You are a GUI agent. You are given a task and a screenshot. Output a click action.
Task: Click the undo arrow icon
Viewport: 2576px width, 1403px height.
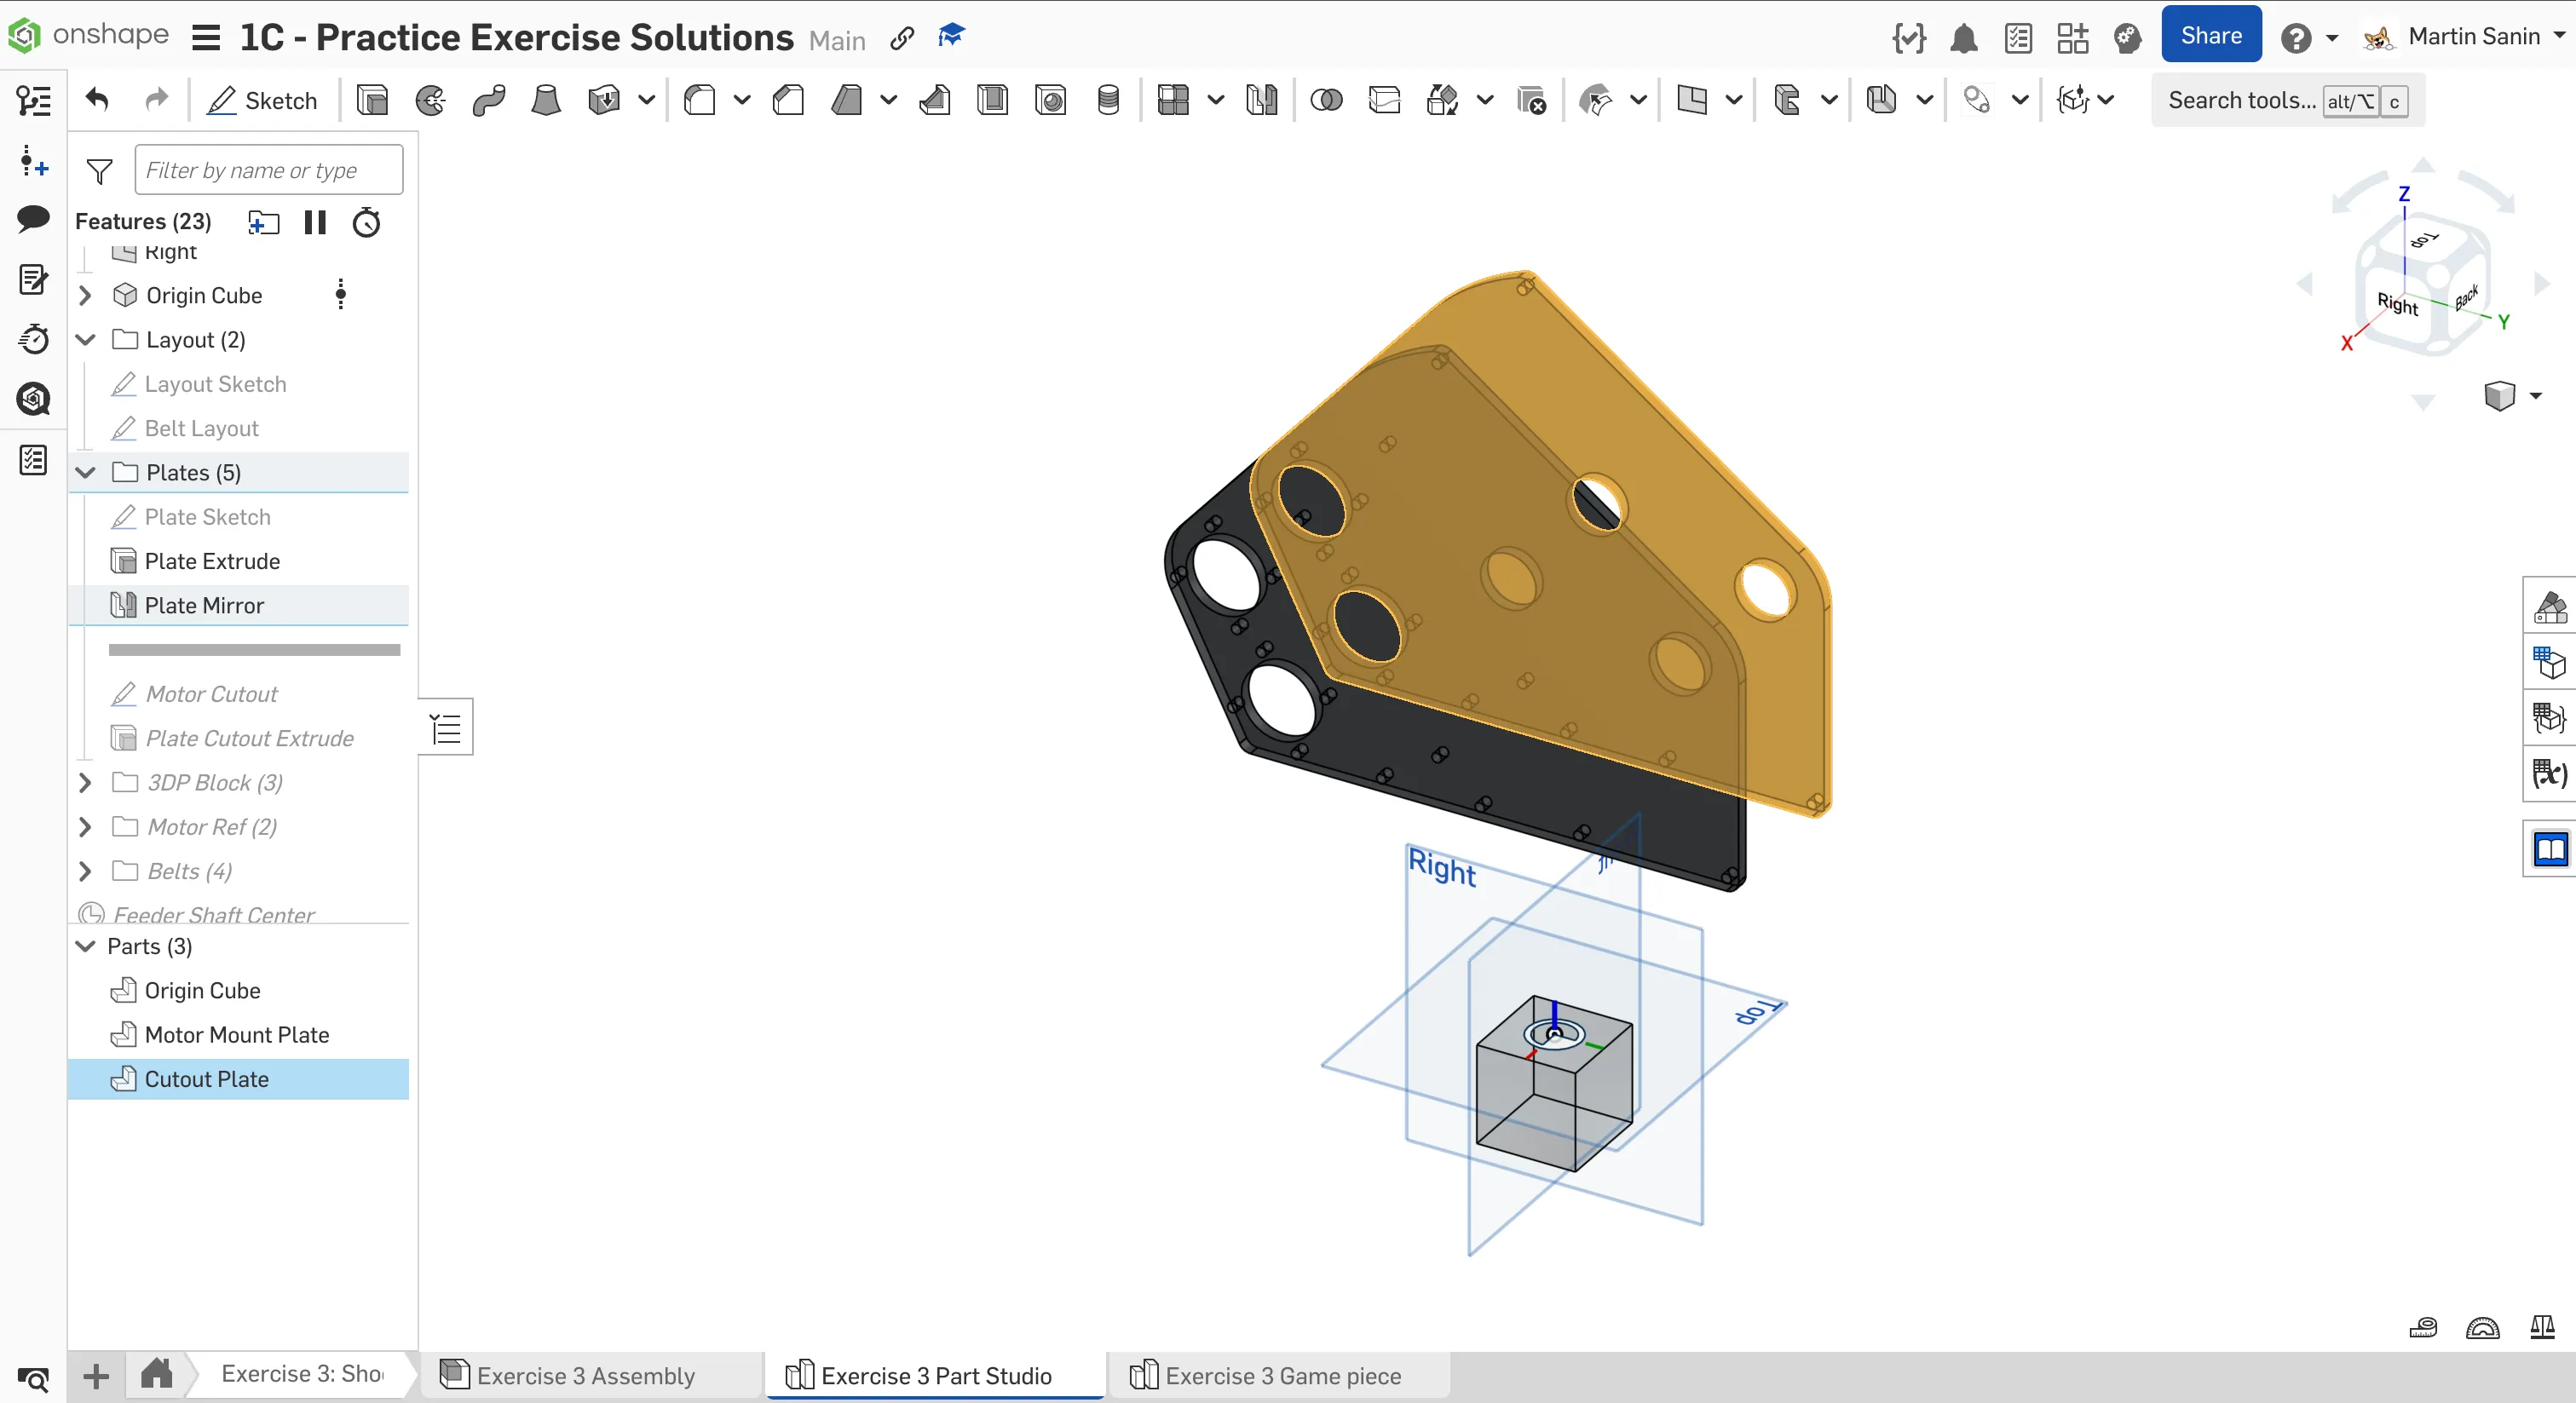pyautogui.click(x=97, y=100)
